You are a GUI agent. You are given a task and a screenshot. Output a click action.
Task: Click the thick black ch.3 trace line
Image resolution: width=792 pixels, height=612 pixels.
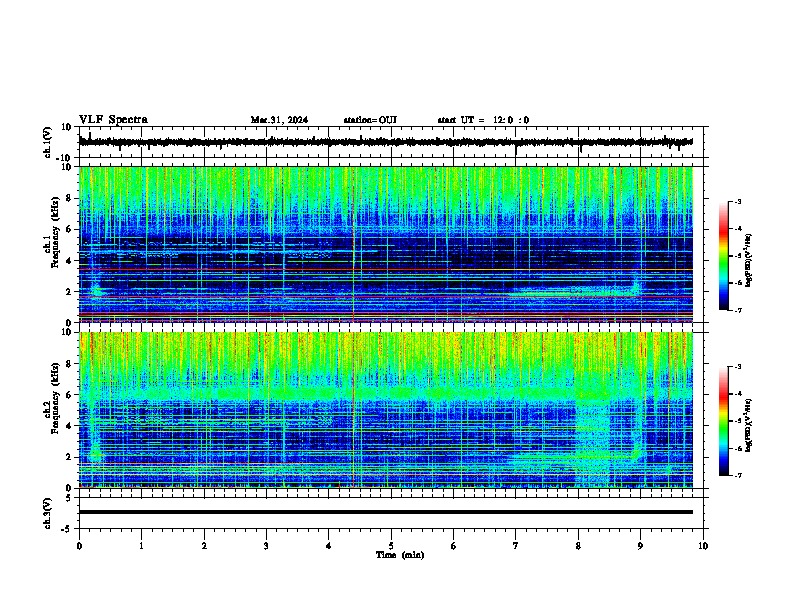point(386,512)
